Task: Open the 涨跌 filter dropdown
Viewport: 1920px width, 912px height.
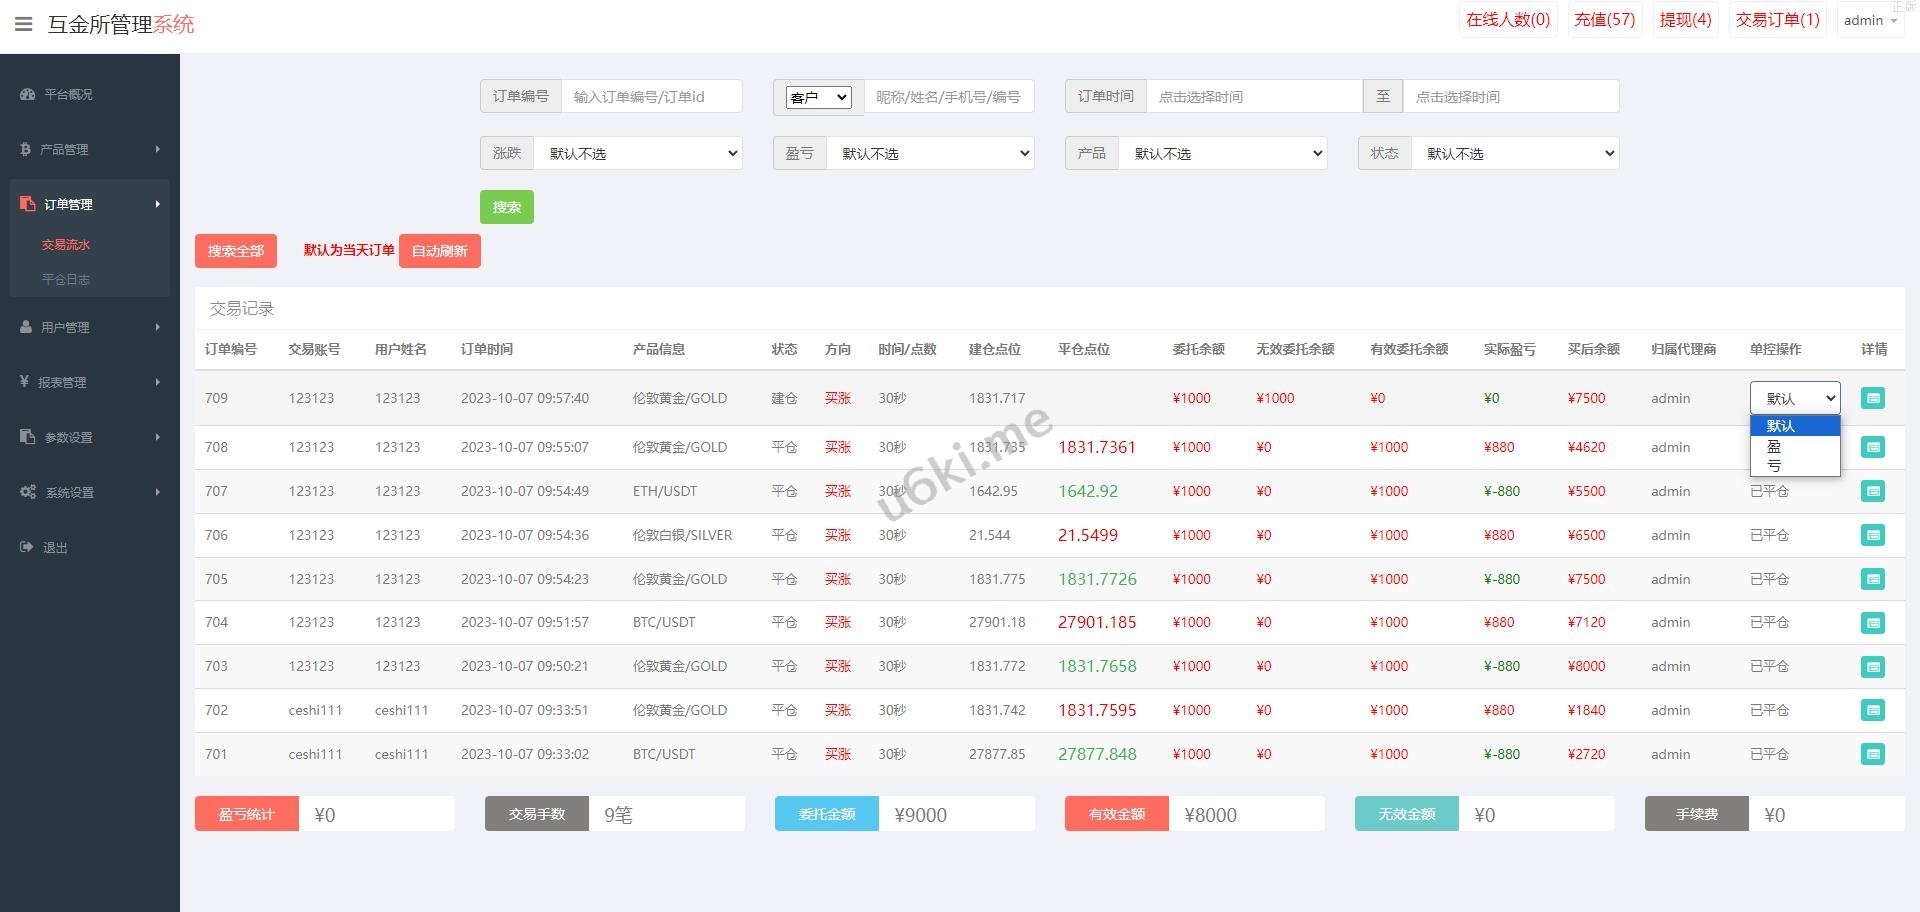Action: (638, 153)
